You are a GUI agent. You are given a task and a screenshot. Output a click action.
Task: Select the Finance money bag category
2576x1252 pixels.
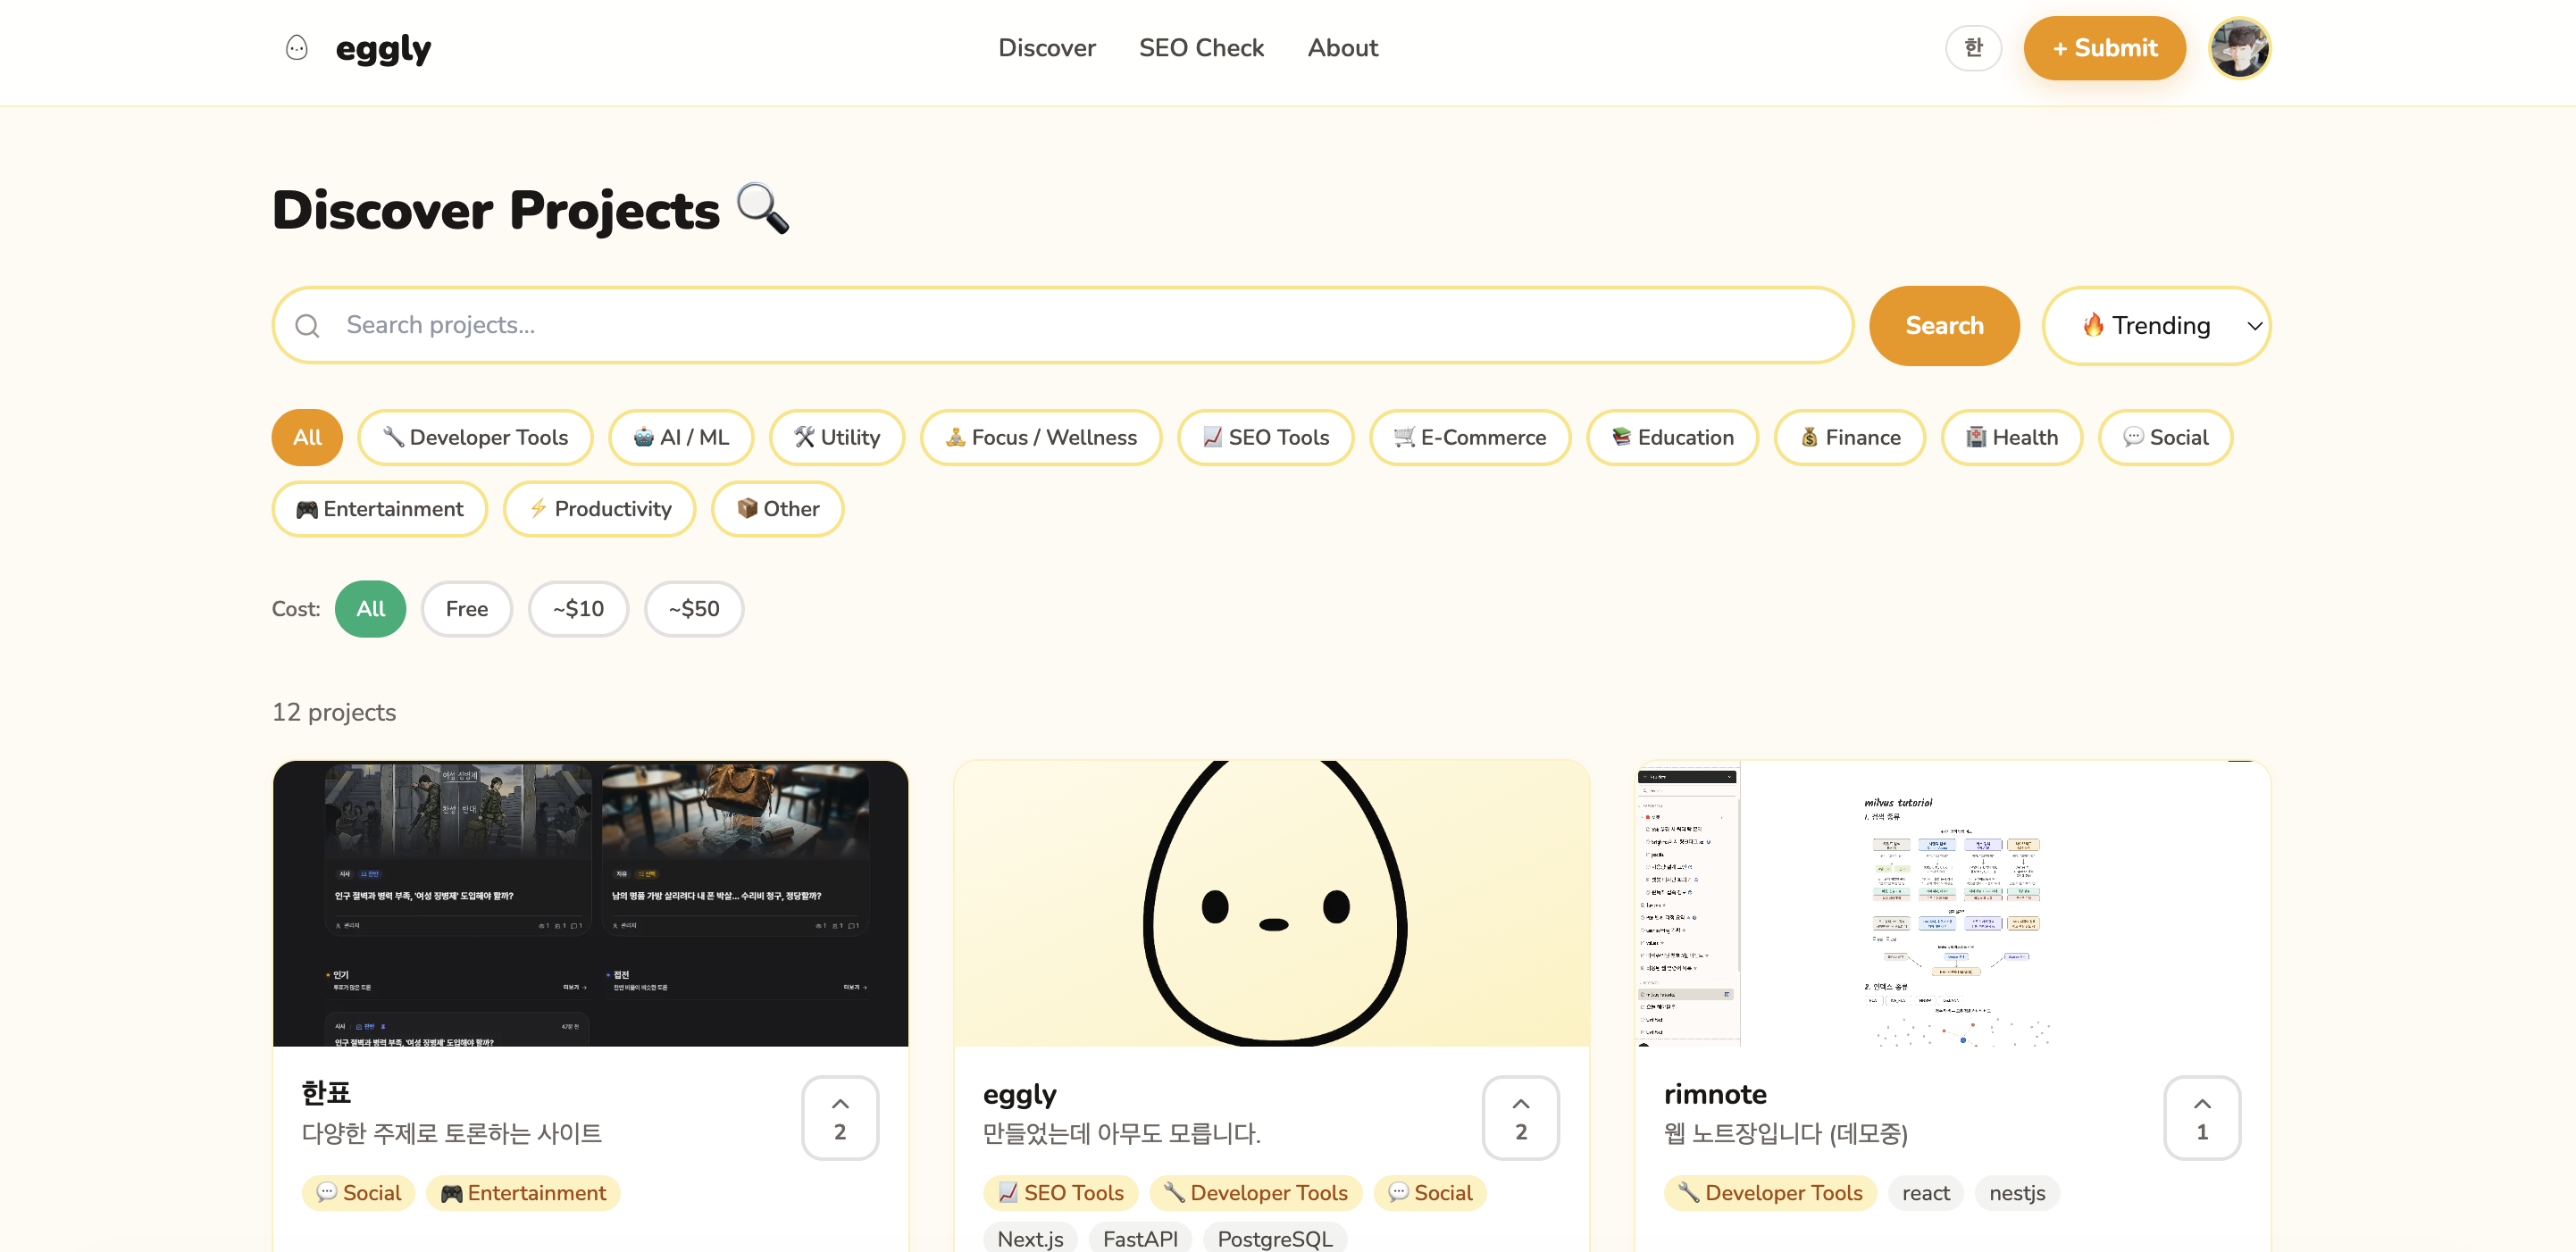click(1849, 437)
